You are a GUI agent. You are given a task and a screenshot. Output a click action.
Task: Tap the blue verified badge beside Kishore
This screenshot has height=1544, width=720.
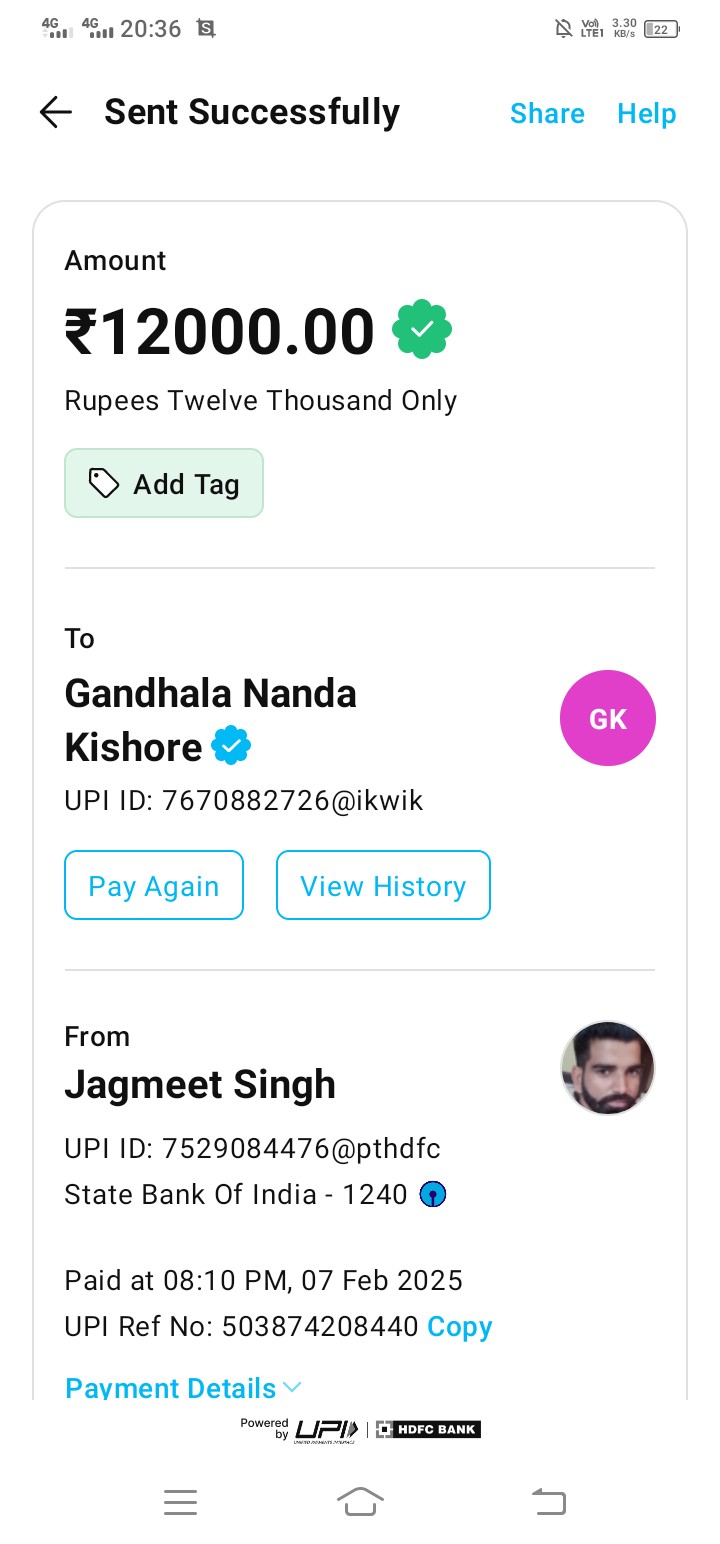tap(230, 746)
